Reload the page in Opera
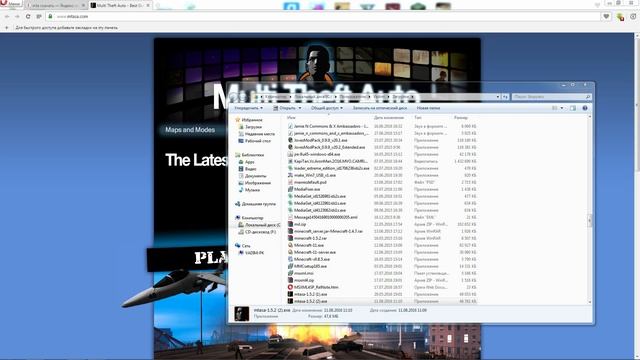This screenshot has height=360, width=640. coord(28,16)
